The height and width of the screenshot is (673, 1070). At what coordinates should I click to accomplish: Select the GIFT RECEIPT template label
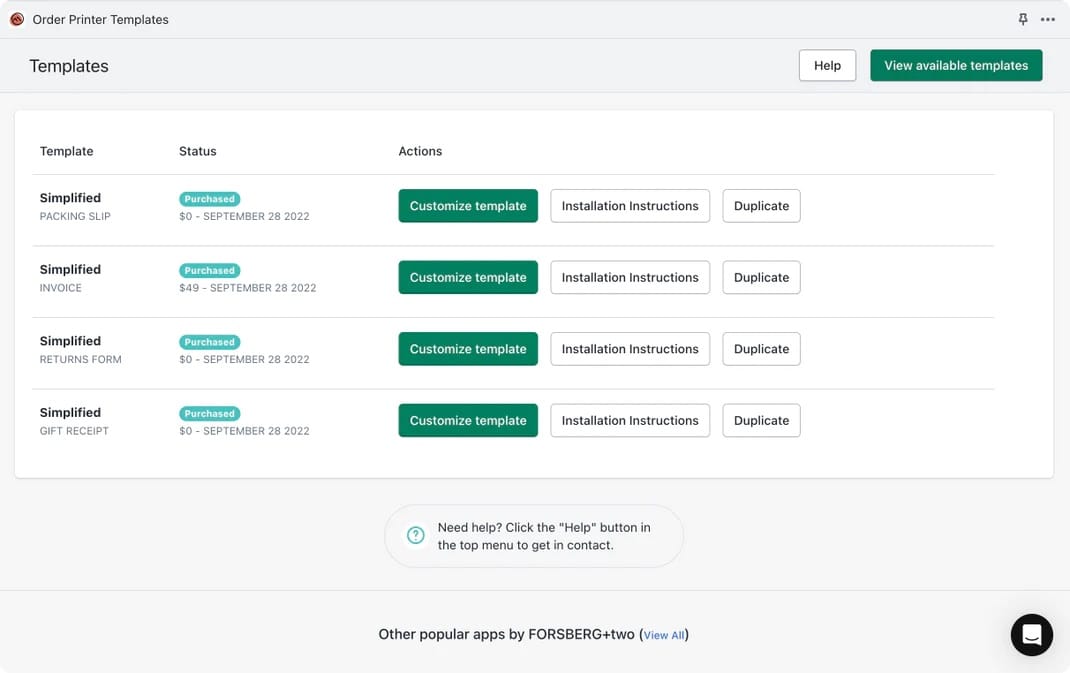pyautogui.click(x=74, y=431)
